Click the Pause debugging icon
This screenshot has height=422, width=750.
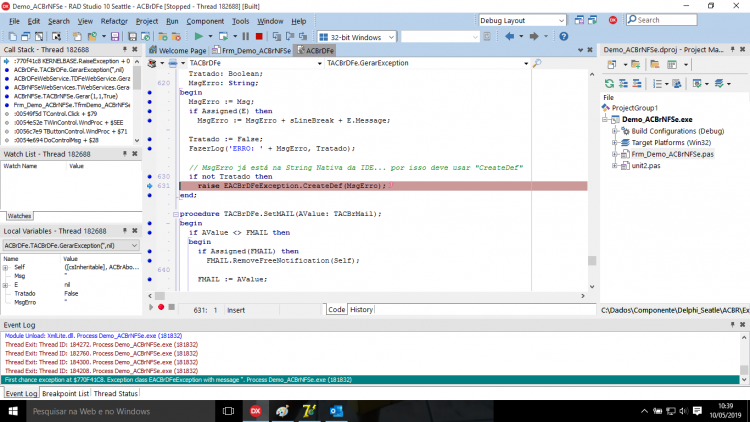pos(246,36)
